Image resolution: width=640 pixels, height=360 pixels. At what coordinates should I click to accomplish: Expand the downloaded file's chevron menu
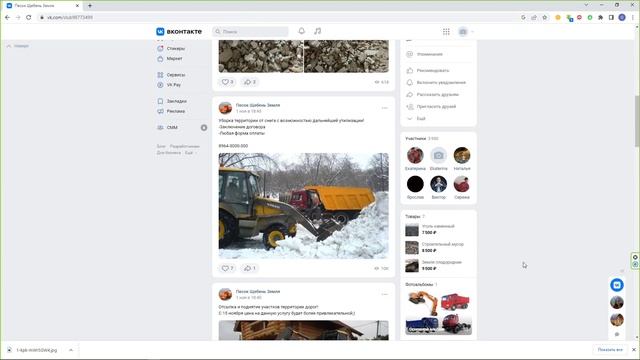coord(71,350)
